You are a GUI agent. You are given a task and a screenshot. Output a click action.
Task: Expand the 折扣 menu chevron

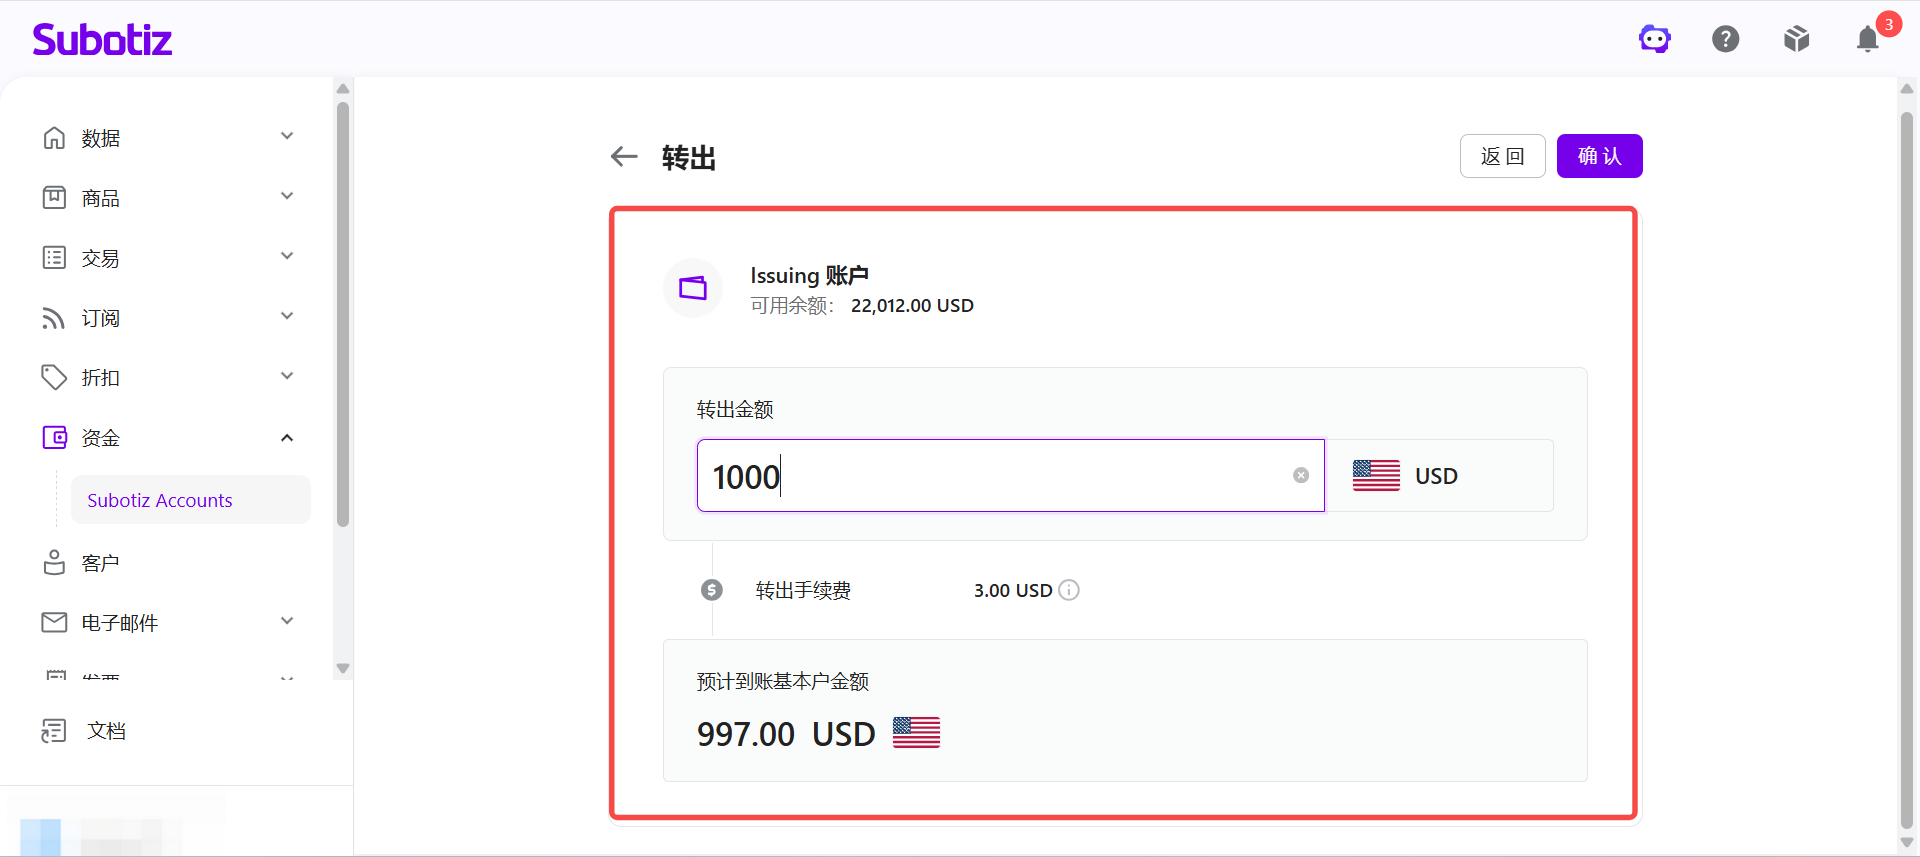click(287, 376)
